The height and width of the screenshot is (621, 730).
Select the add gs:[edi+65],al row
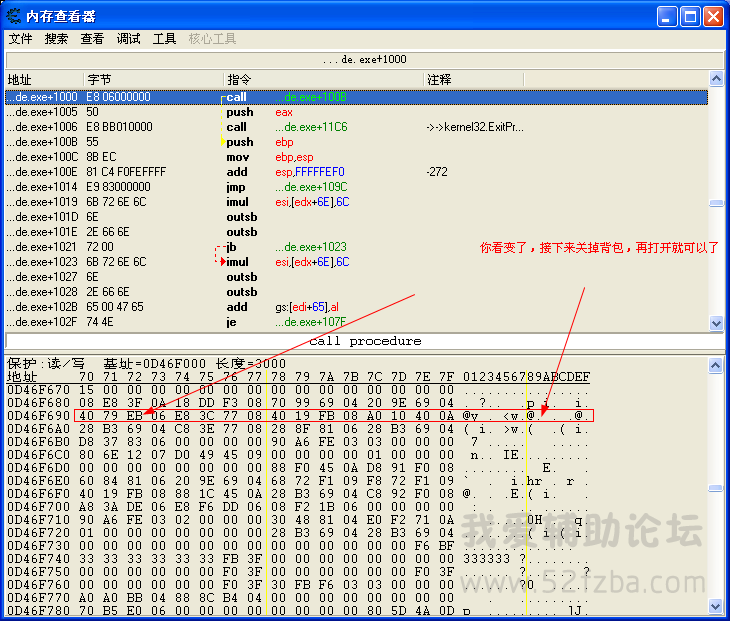tap(357, 307)
